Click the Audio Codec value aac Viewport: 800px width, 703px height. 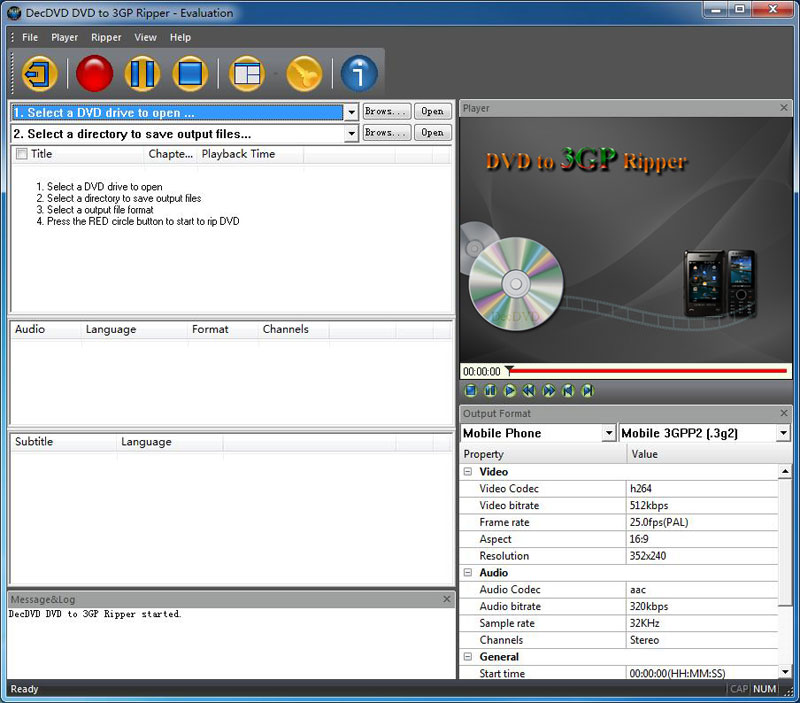pos(702,590)
